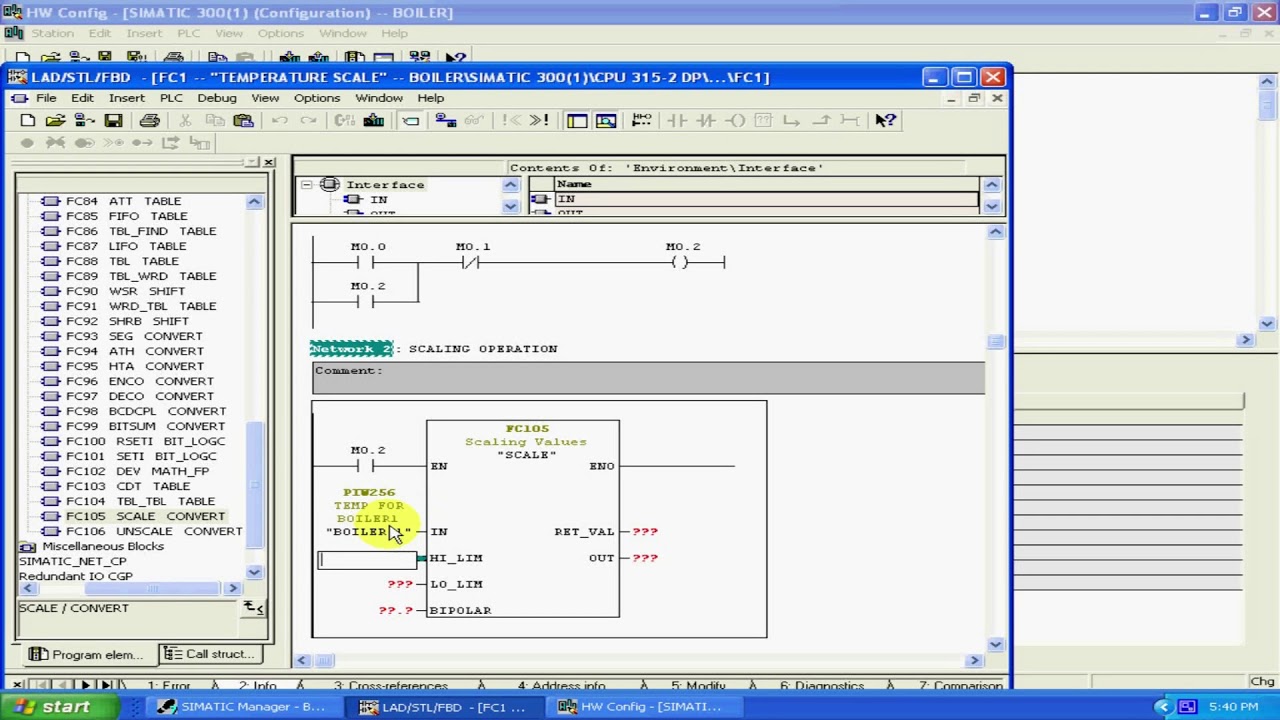Open the 4: Address info tab
Image resolution: width=1280 pixels, height=720 pixels.
[561, 686]
